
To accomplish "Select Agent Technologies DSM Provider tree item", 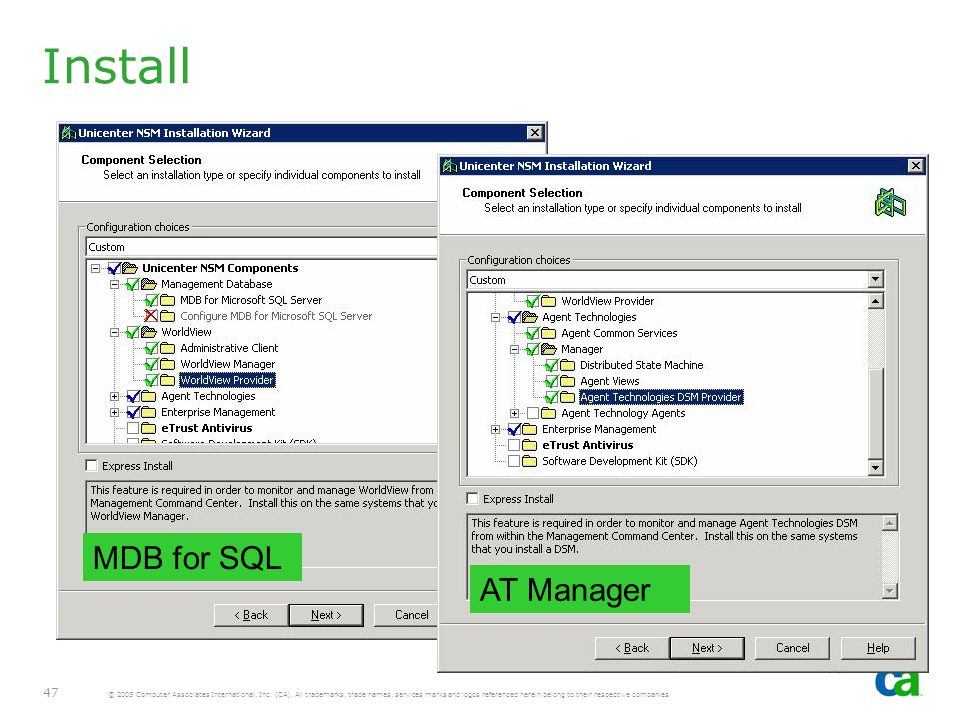I will coord(661,397).
